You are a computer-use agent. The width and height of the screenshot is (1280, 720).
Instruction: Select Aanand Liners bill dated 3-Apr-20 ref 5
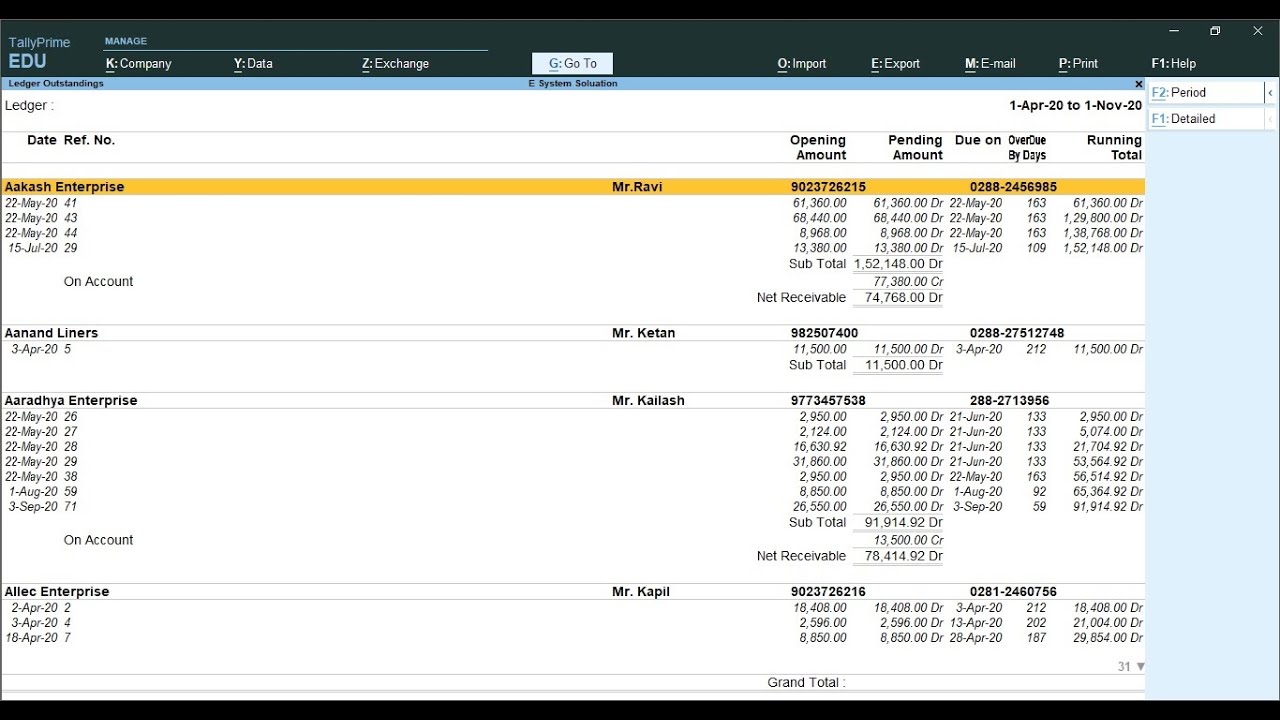(573, 349)
